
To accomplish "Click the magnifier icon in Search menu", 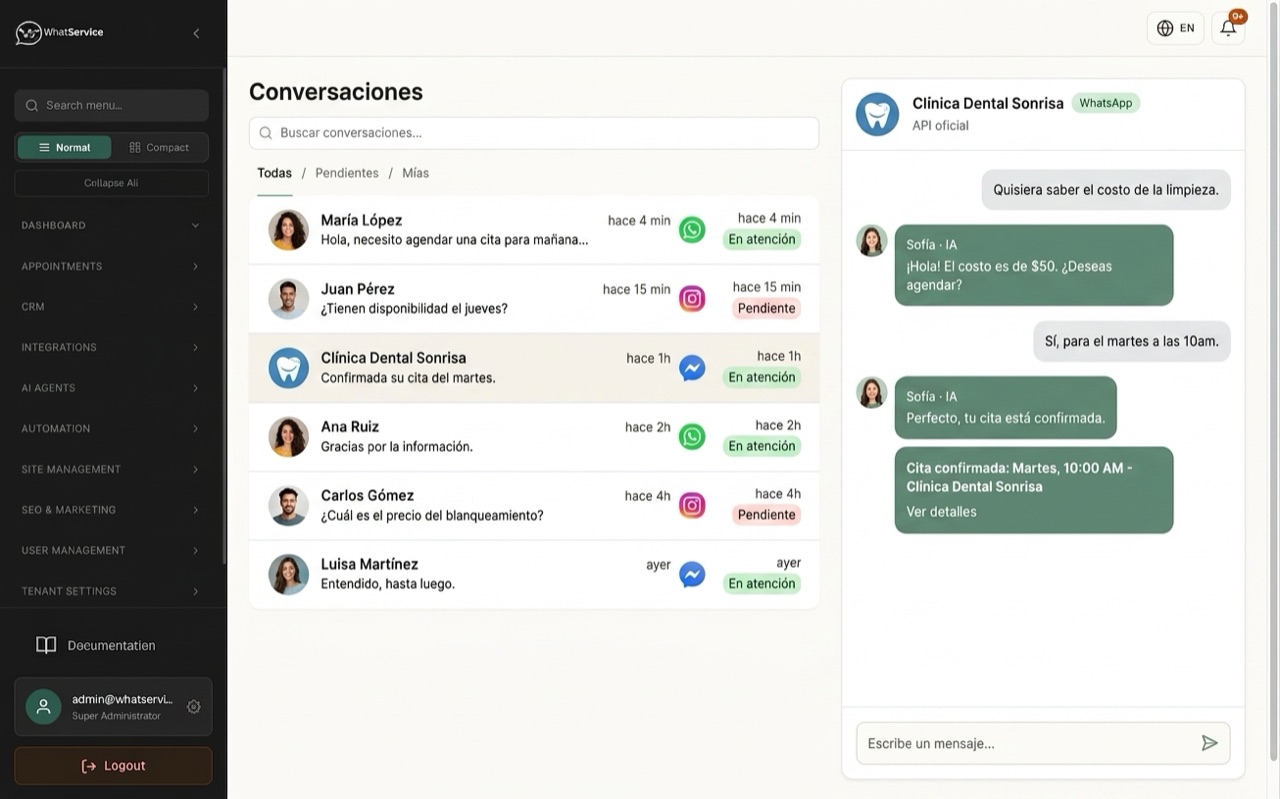I will (x=32, y=105).
